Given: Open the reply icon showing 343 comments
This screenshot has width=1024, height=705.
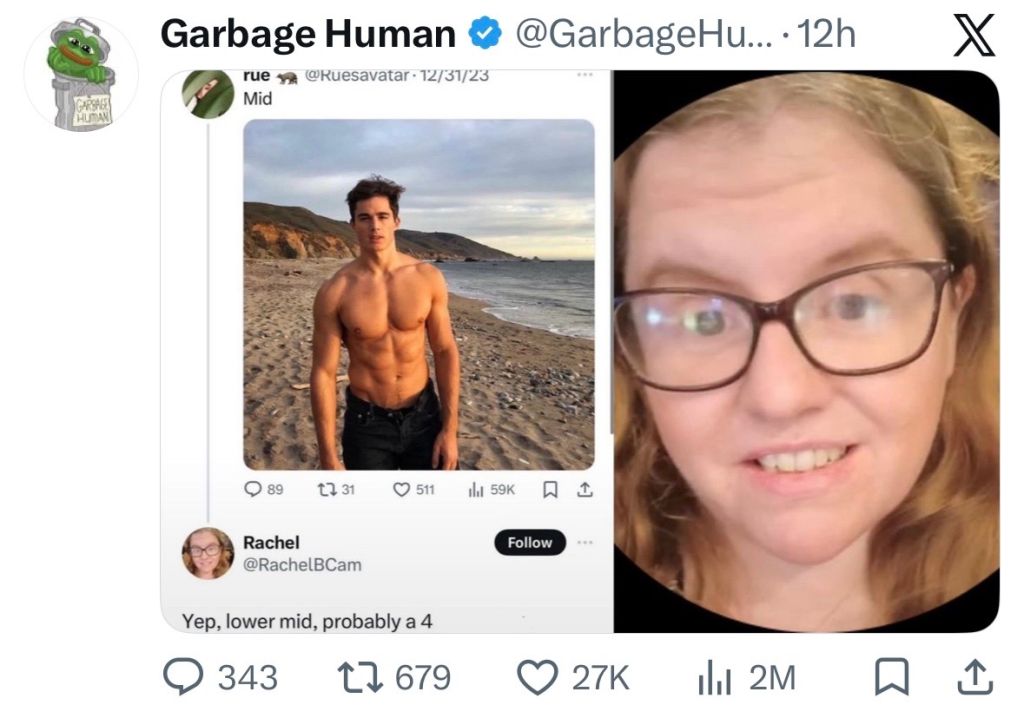Looking at the screenshot, I should 183,676.
